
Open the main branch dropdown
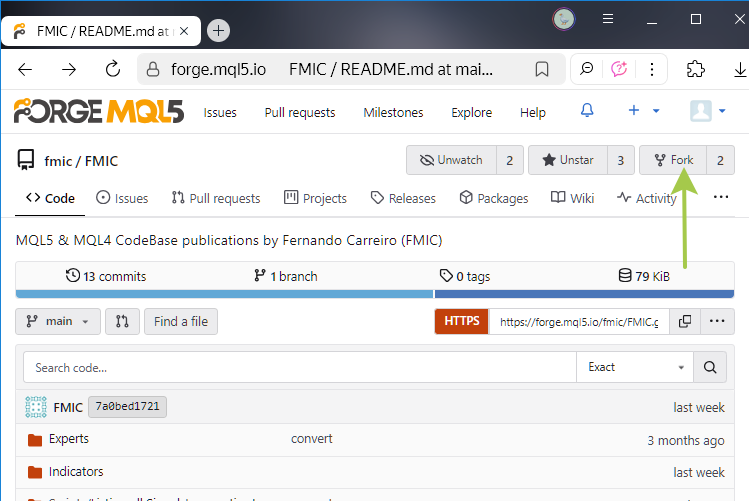[x=58, y=321]
